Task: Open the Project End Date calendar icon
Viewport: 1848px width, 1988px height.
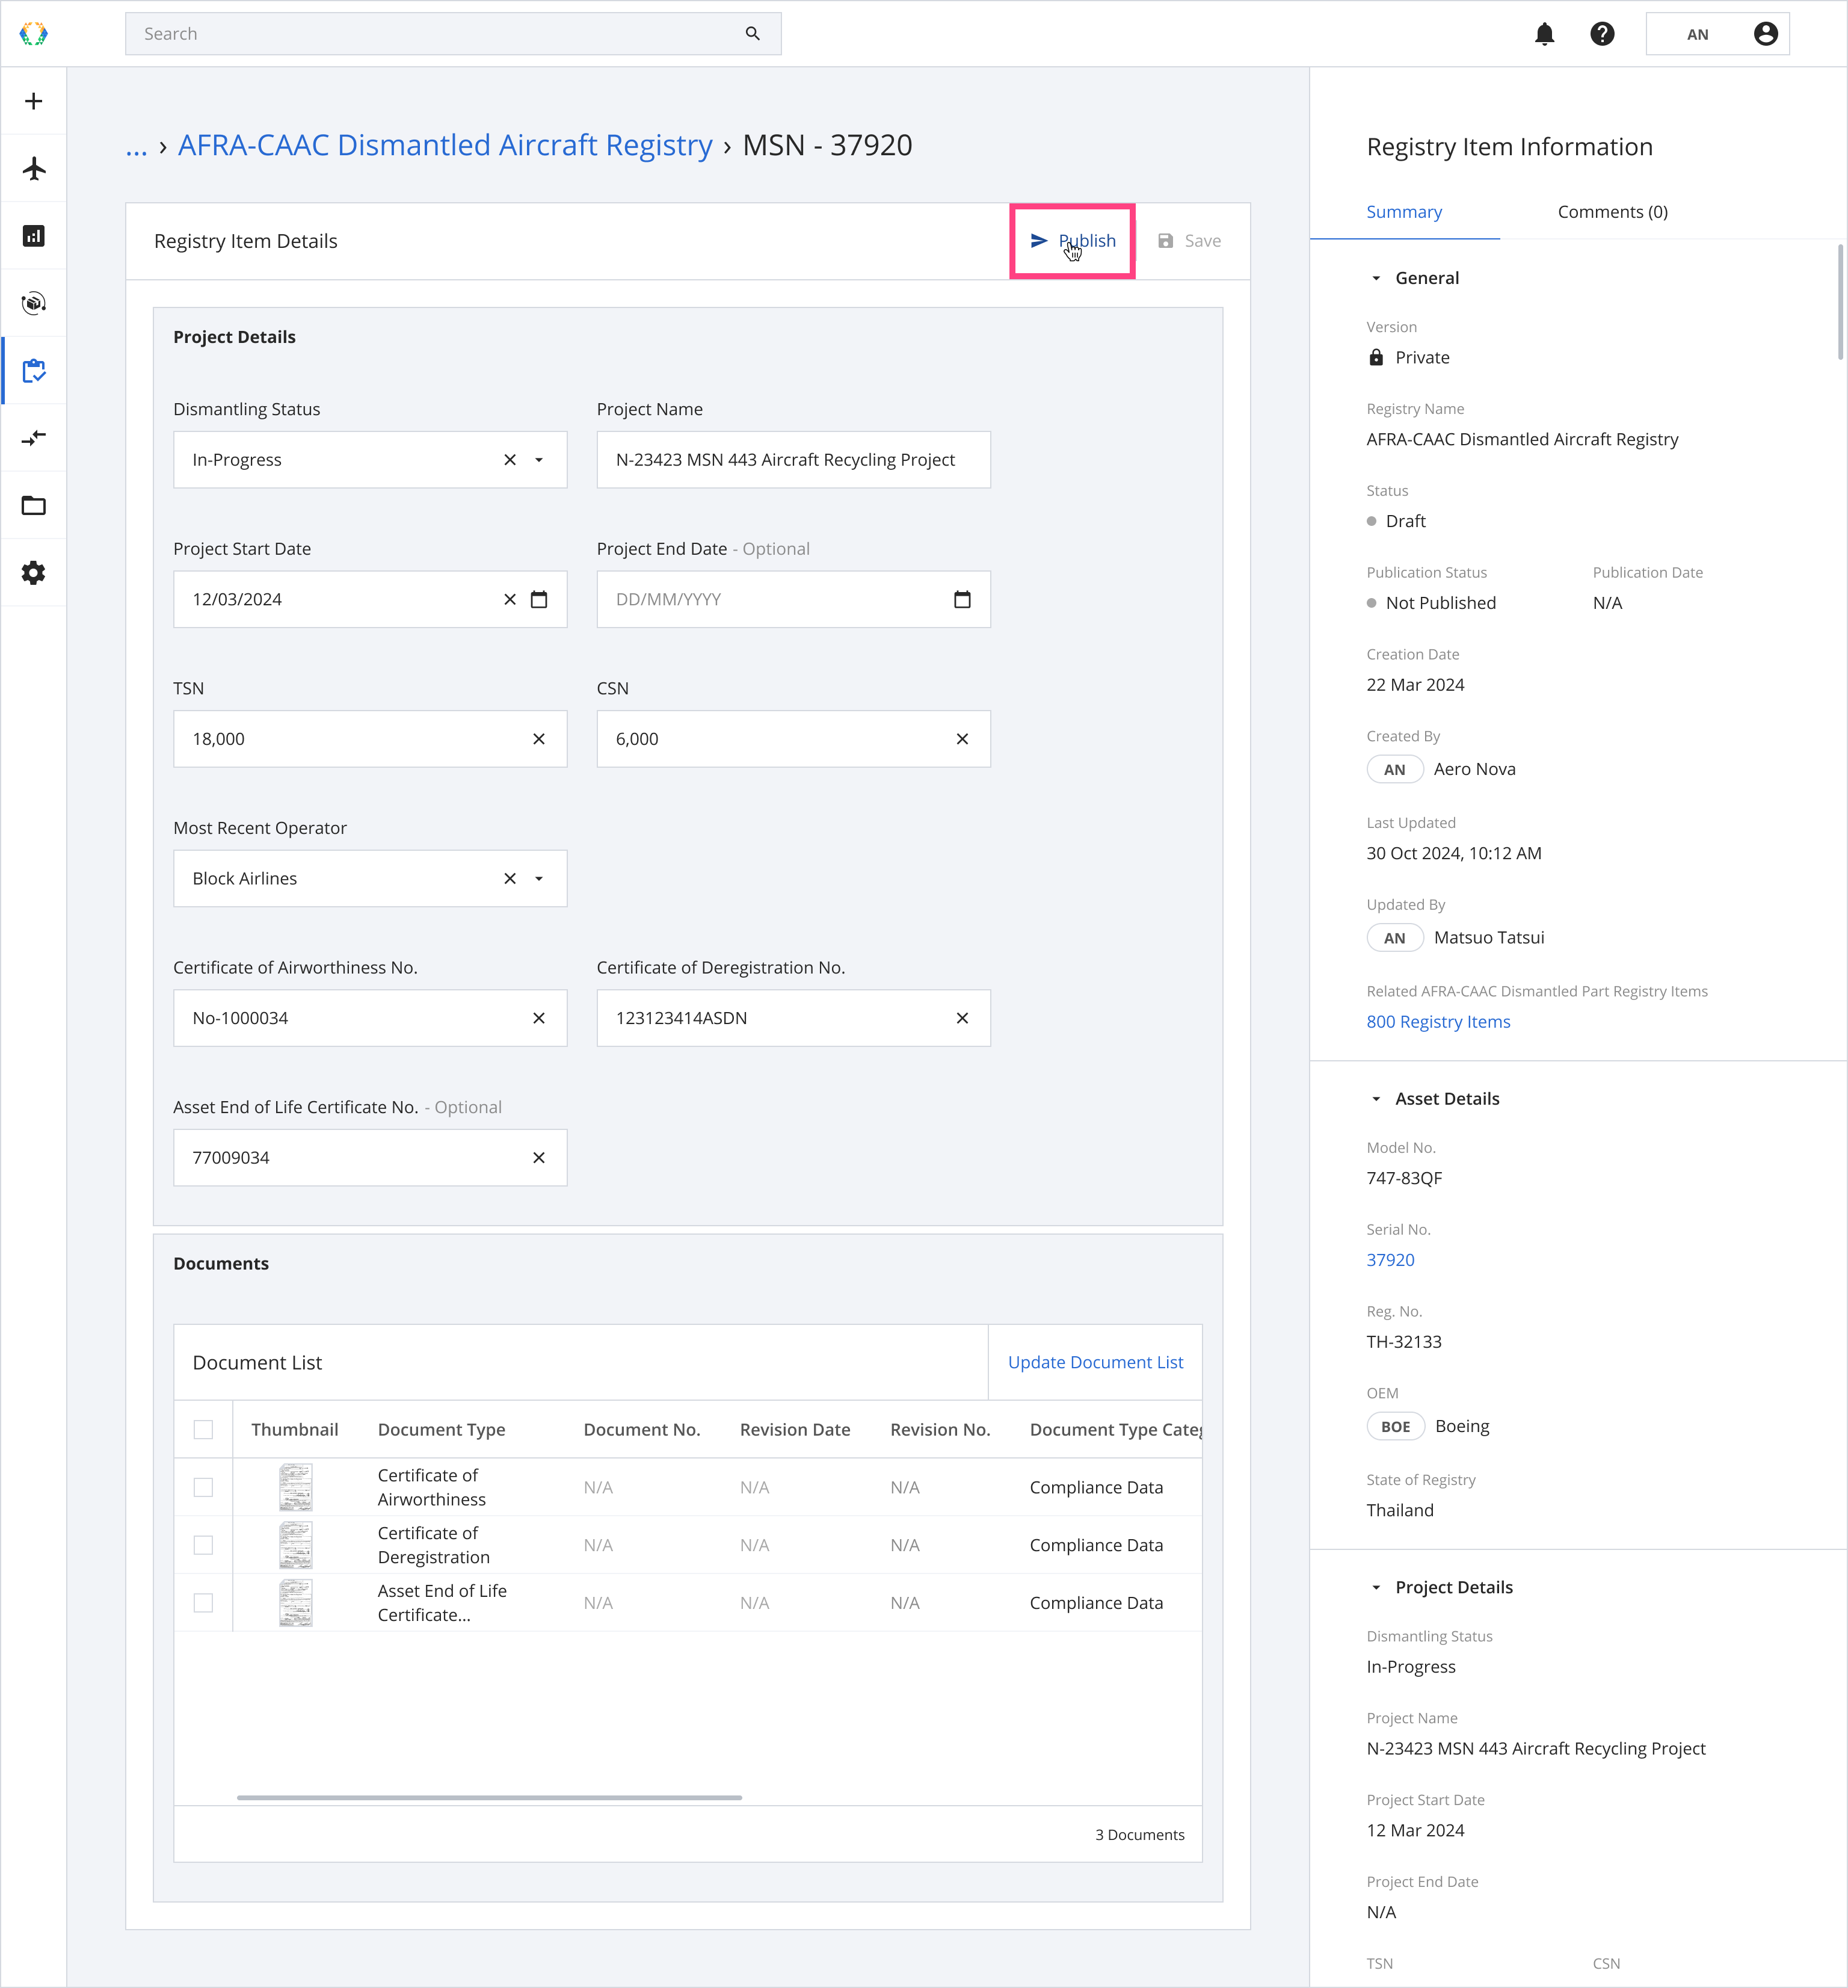Action: (962, 599)
